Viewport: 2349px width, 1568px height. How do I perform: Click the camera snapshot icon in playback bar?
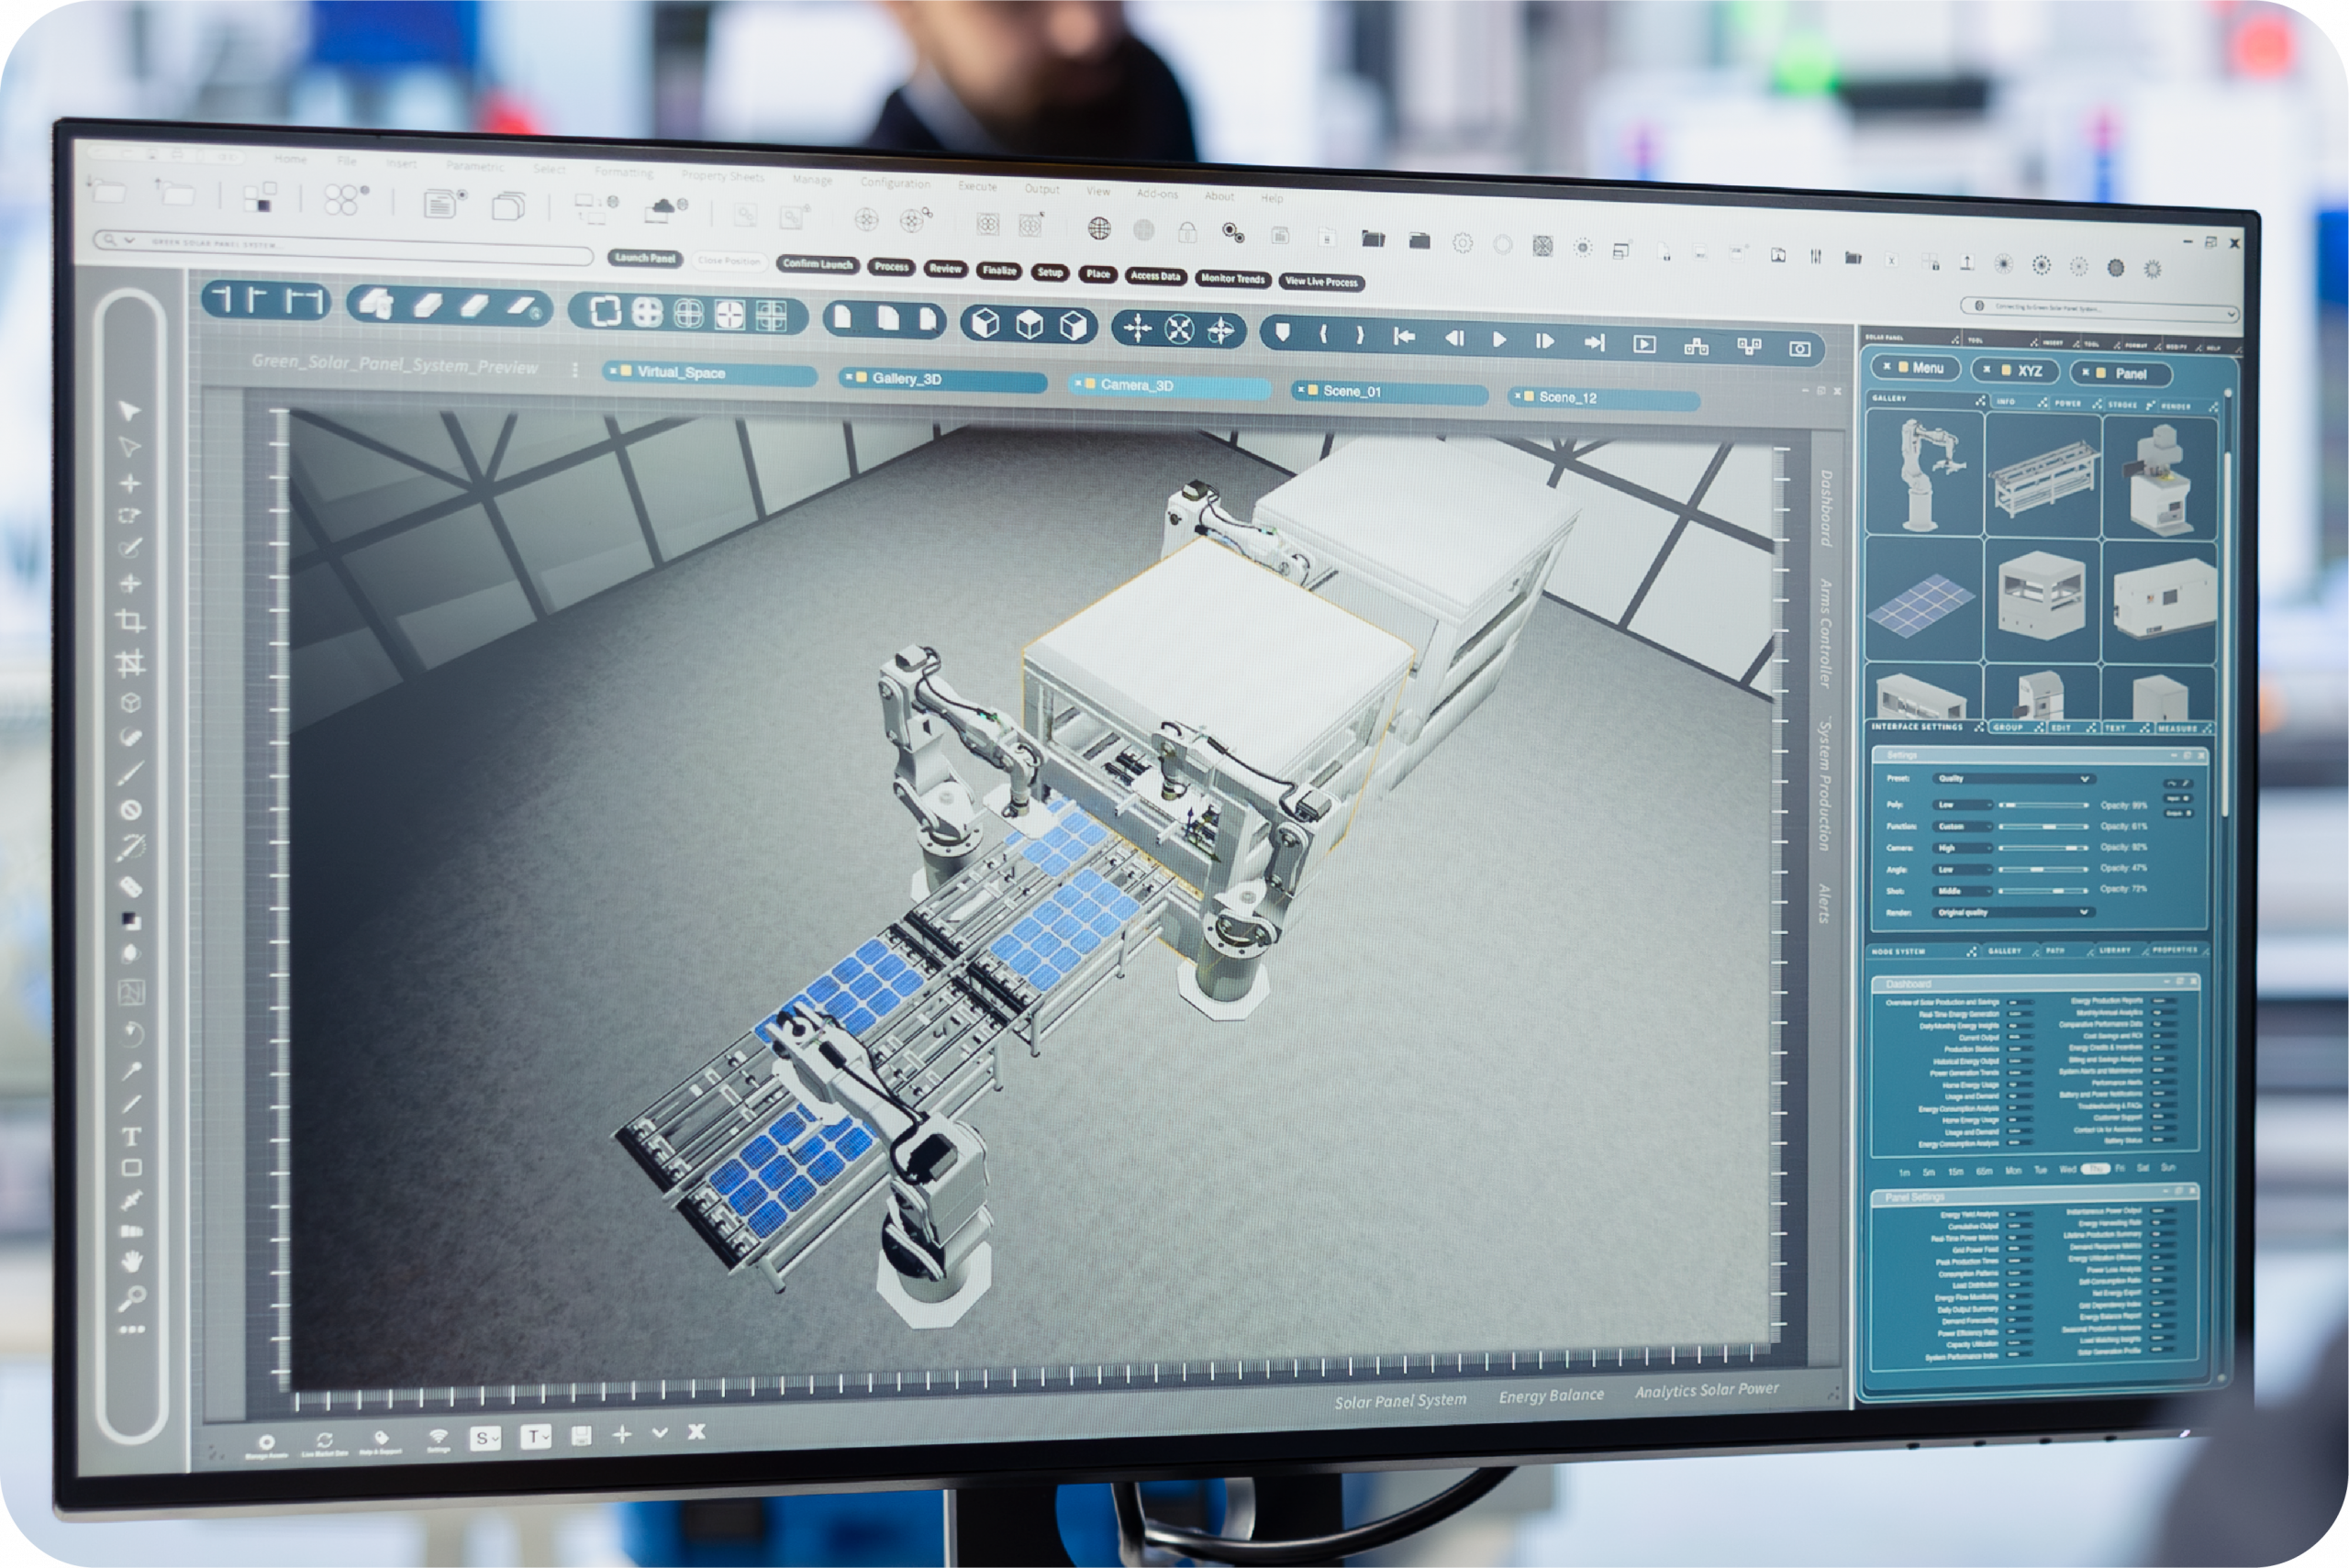tap(1799, 349)
